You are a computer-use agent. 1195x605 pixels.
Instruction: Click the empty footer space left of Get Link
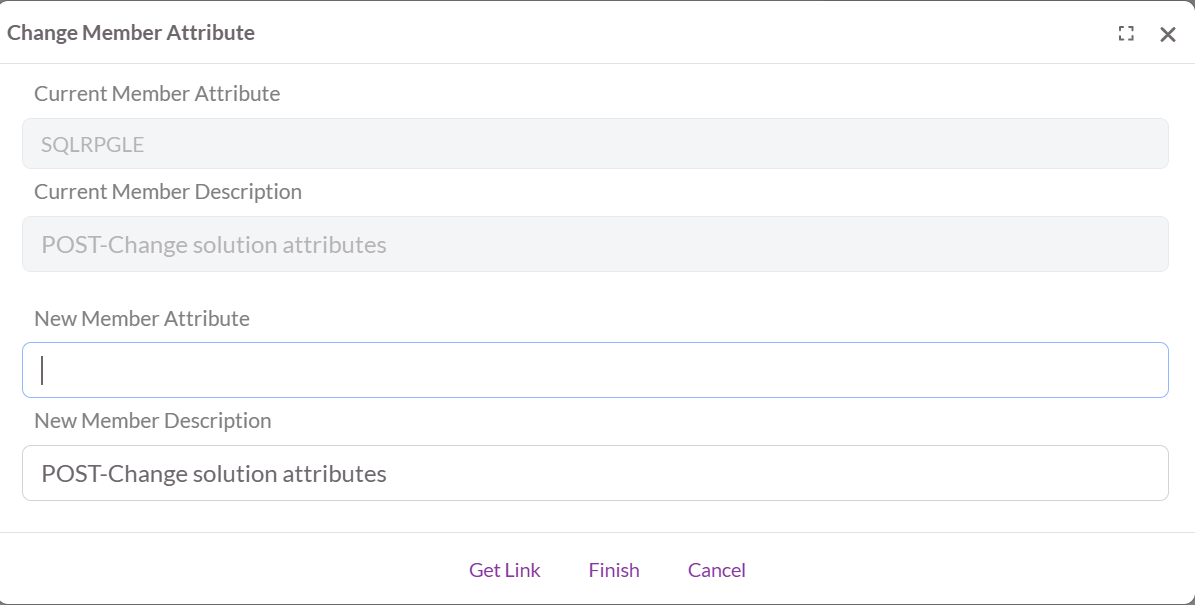click(x=230, y=570)
